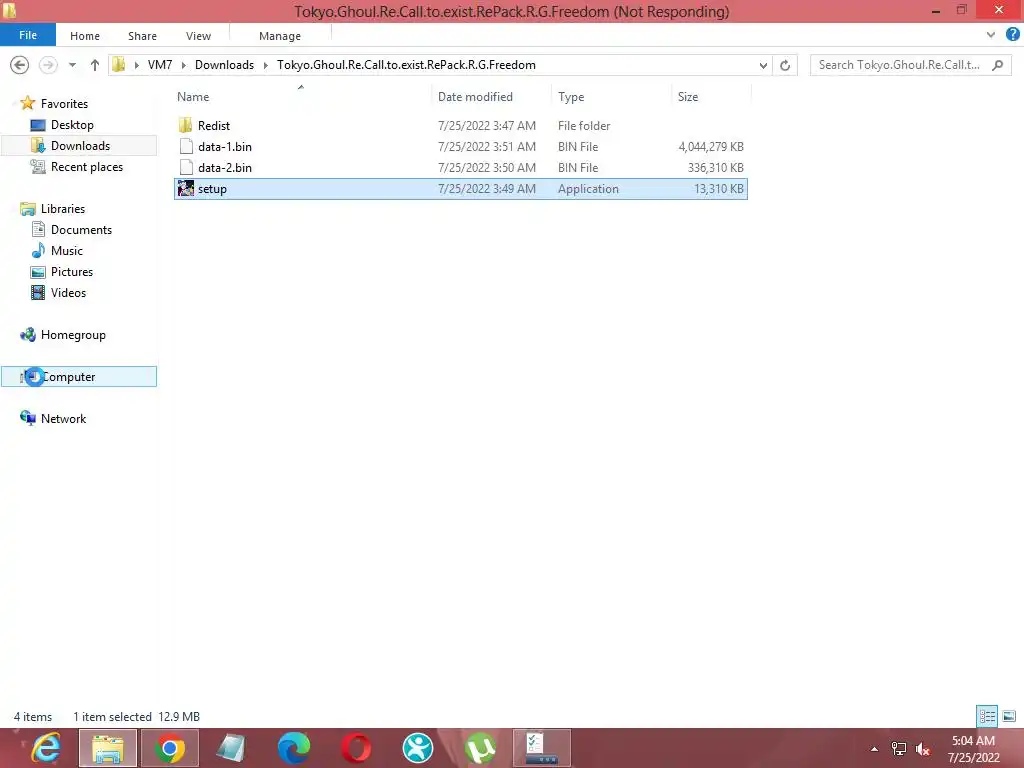This screenshot has width=1024, height=768.
Task: Click the search magnifier icon
Action: (997, 65)
